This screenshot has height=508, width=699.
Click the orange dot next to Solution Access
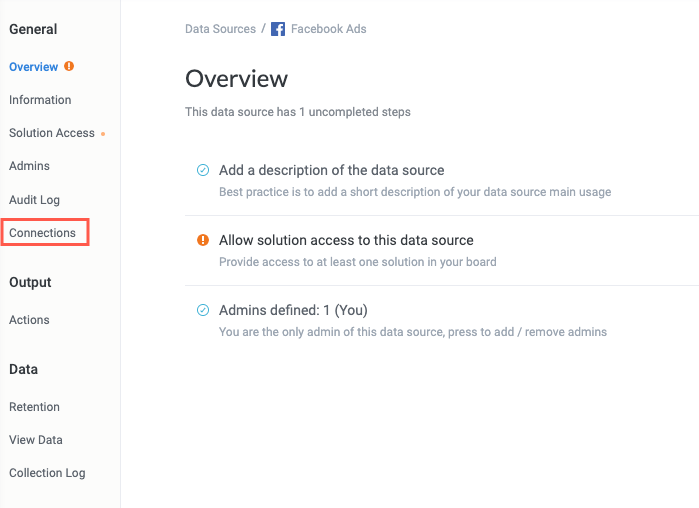[x=103, y=134]
